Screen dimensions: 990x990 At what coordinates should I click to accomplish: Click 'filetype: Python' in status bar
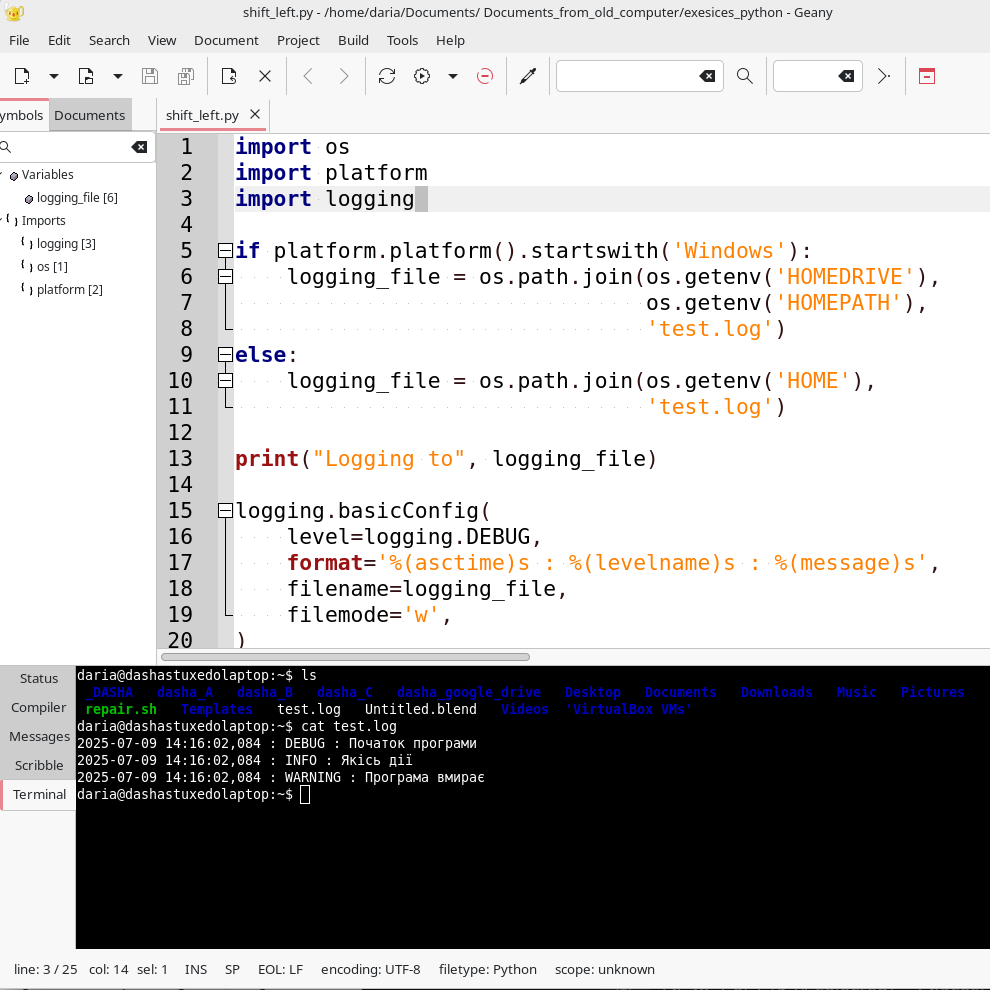tap(487, 970)
